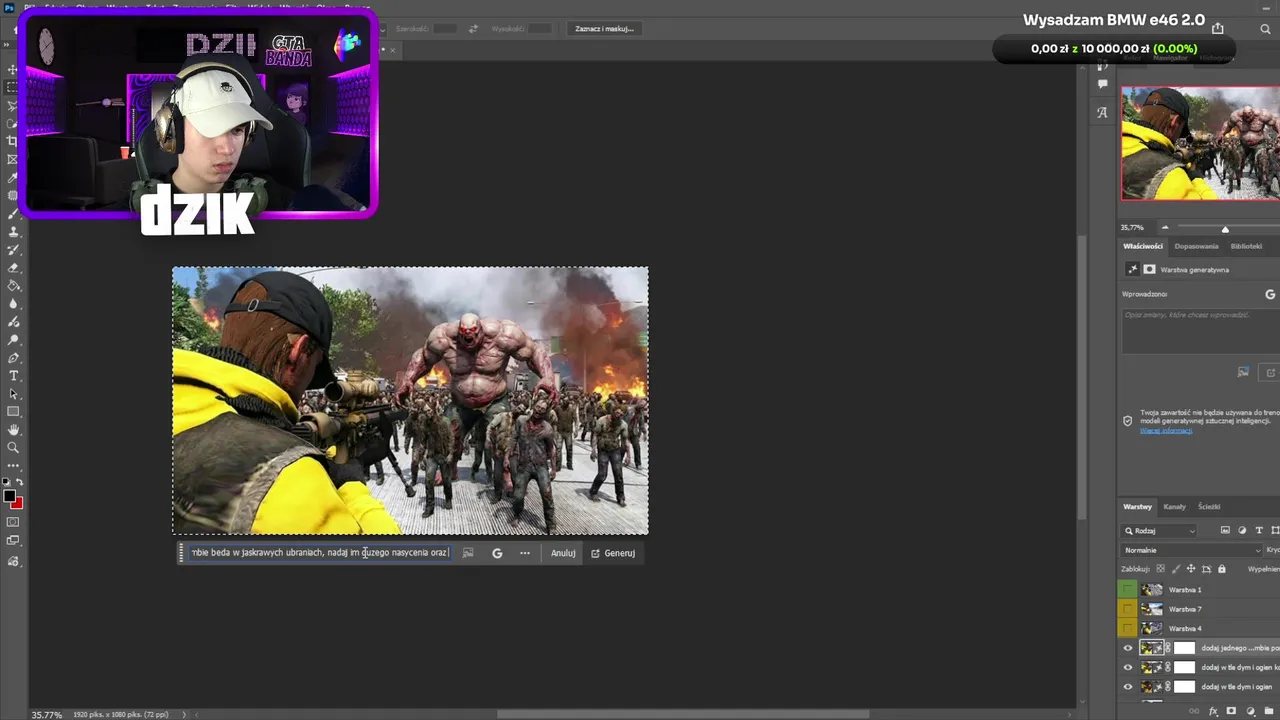Click the Zaznacz i maskuj button
The height and width of the screenshot is (720, 1280).
(x=604, y=28)
